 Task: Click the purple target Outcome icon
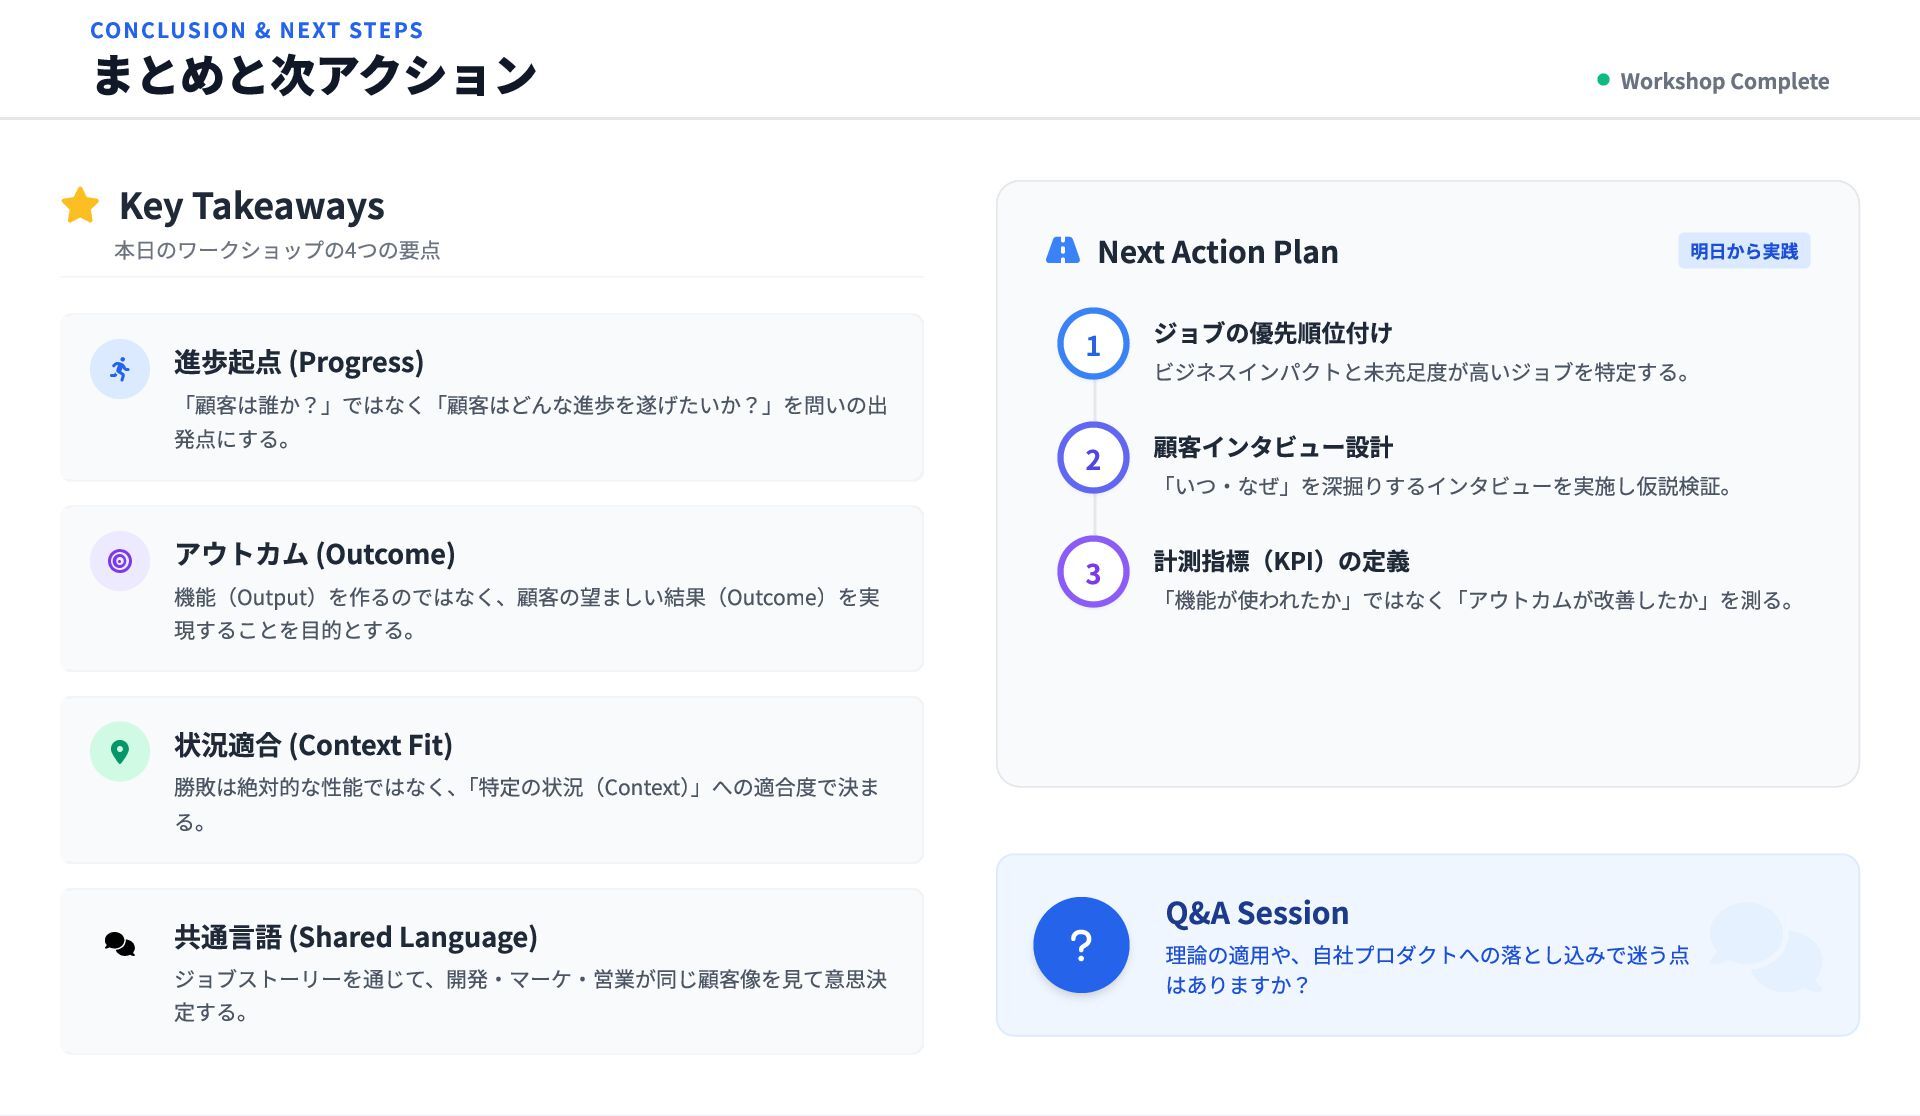tap(120, 561)
